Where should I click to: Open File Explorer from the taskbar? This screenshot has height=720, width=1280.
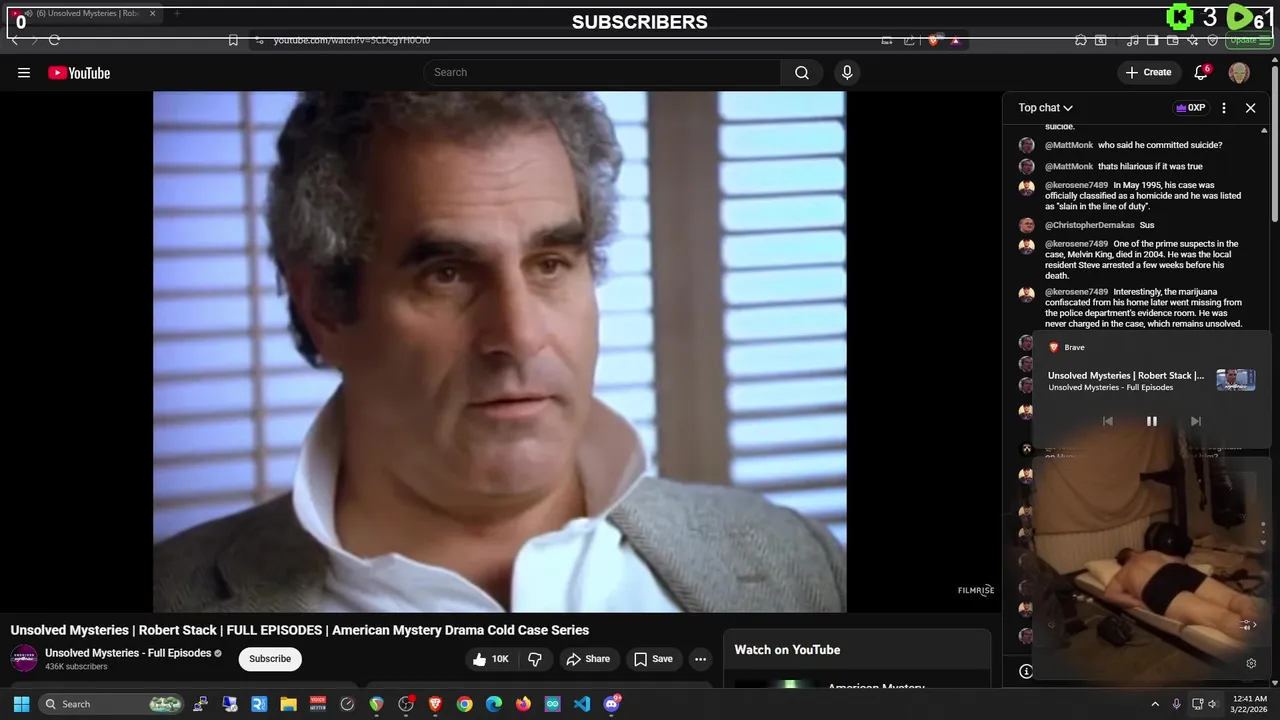coord(288,704)
